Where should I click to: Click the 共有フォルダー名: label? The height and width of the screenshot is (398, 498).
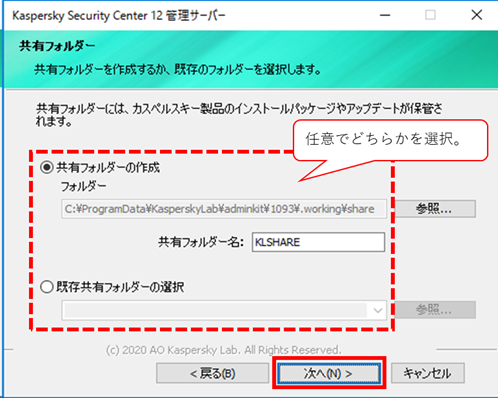tap(201, 242)
